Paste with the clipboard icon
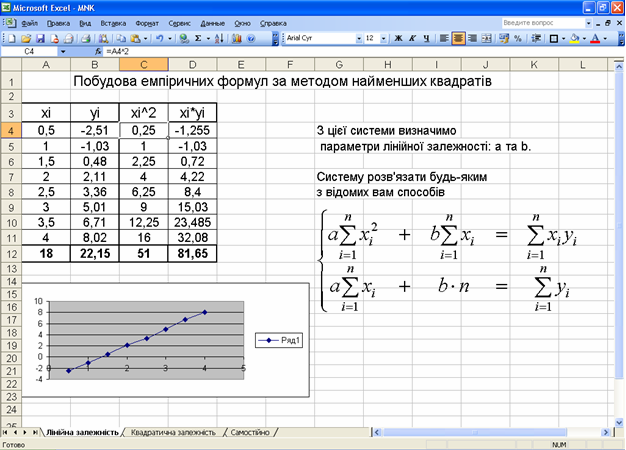Viewport: 626px width, 450px height. tap(136, 38)
